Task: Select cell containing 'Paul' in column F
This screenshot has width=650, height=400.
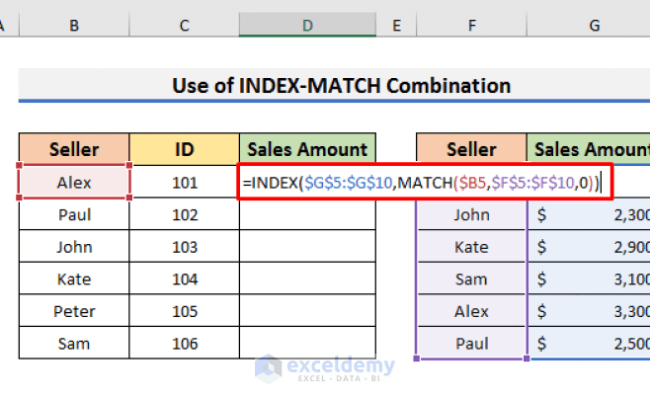Action: 471,343
